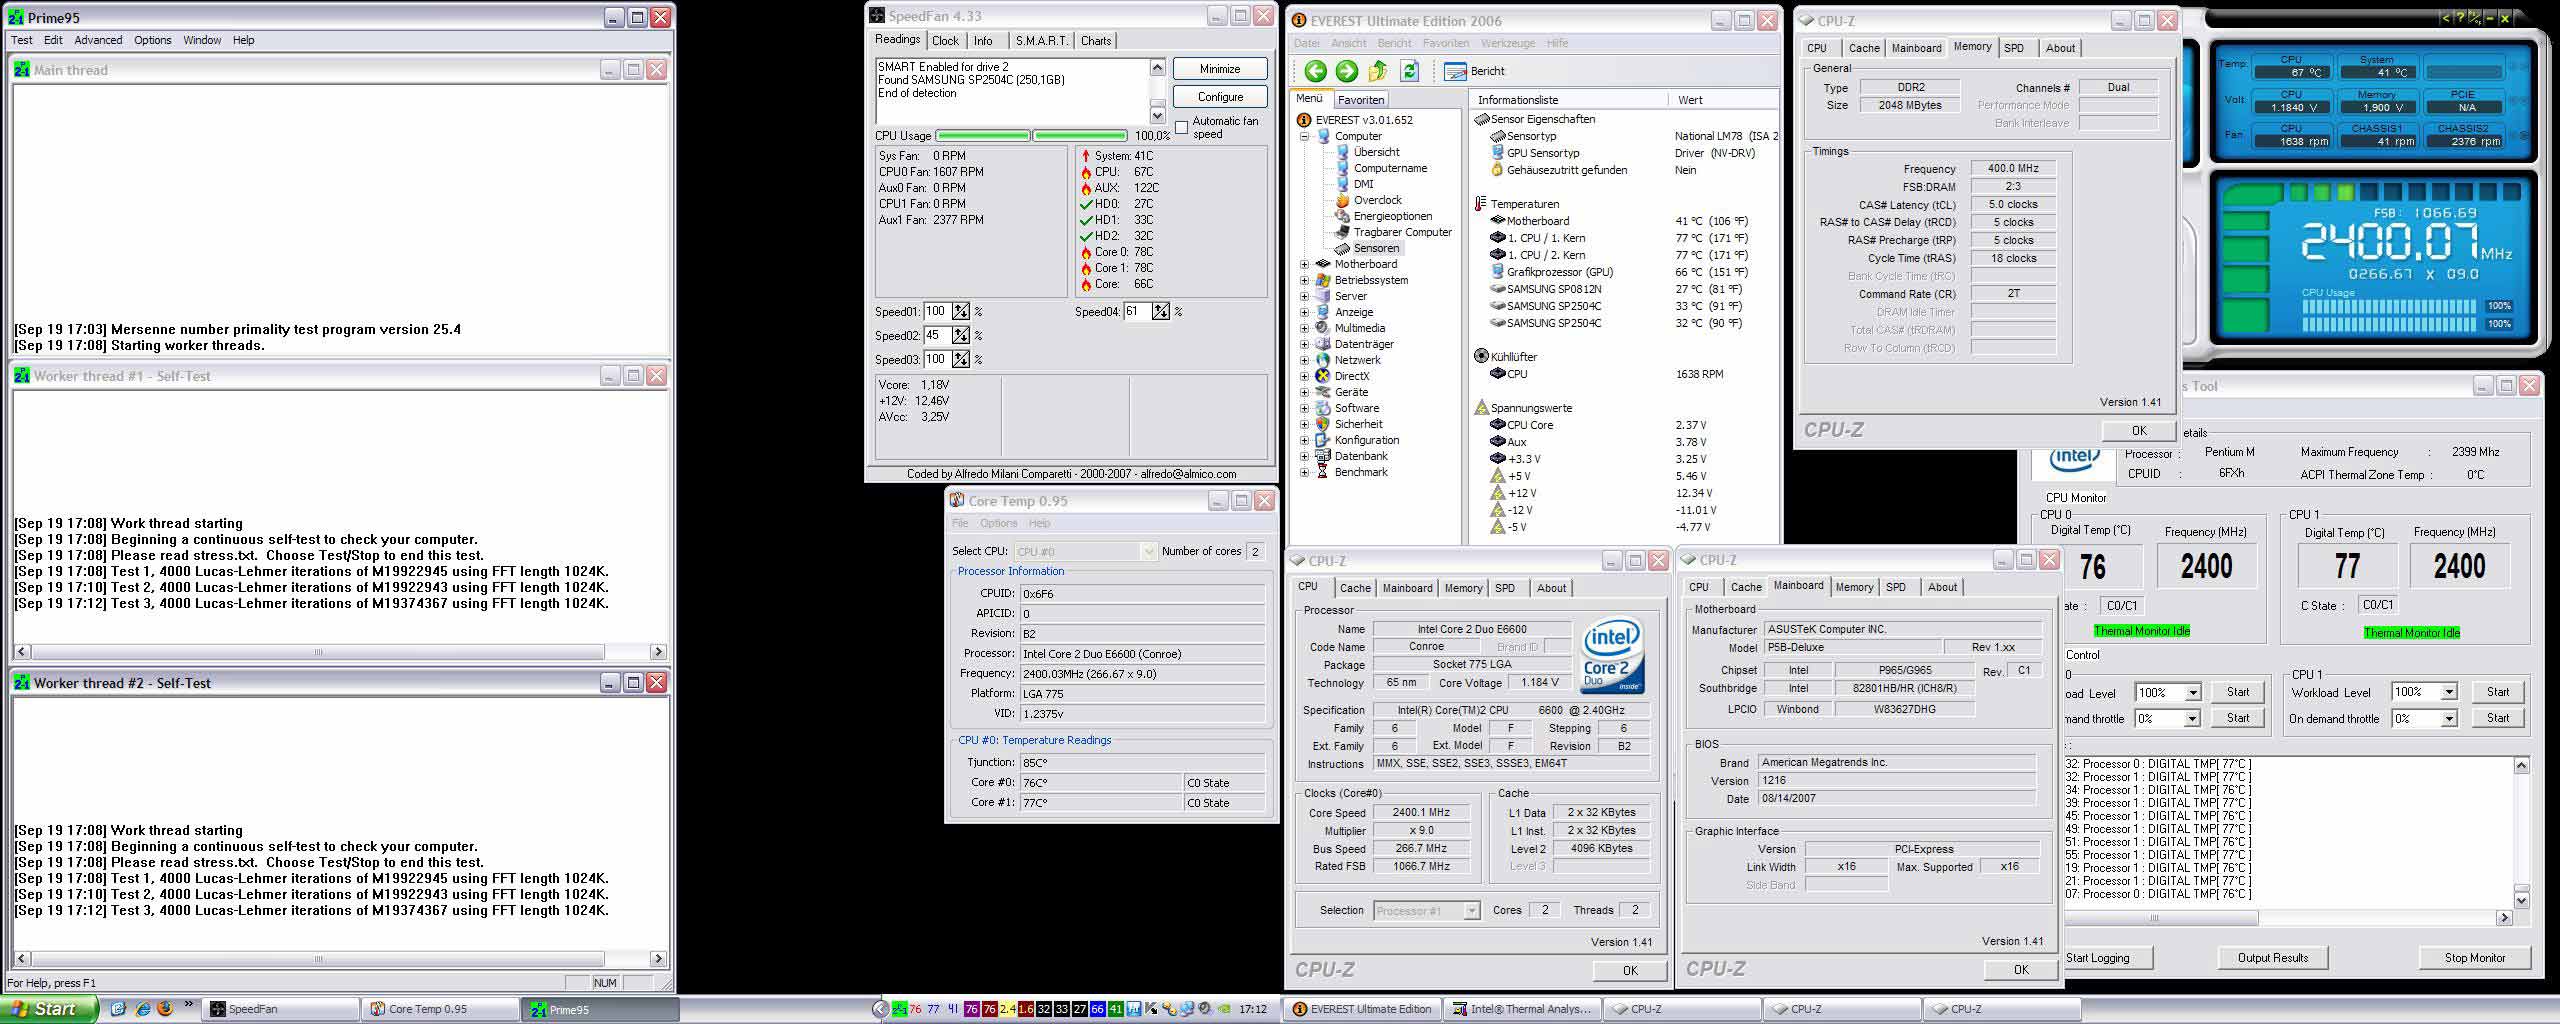Expand the Anzeige node in EVEREST tree
The height and width of the screenshot is (1024, 2560).
tap(1304, 312)
